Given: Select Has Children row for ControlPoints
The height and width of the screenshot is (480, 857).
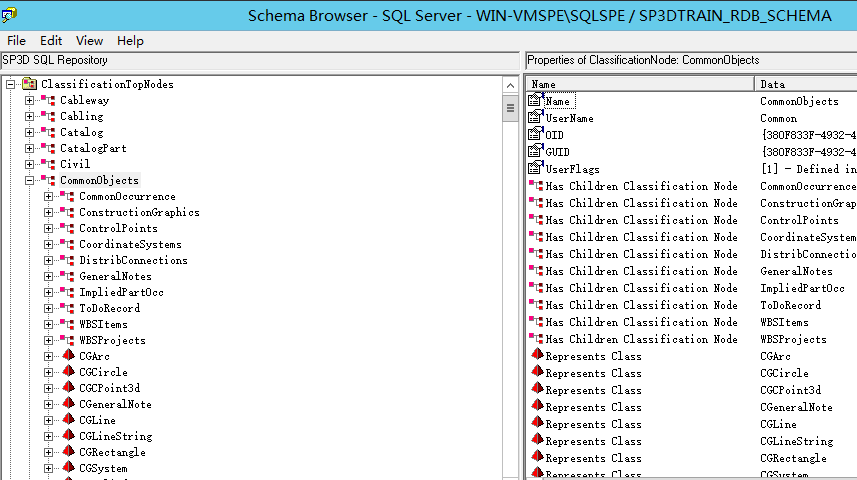Looking at the screenshot, I should point(692,220).
